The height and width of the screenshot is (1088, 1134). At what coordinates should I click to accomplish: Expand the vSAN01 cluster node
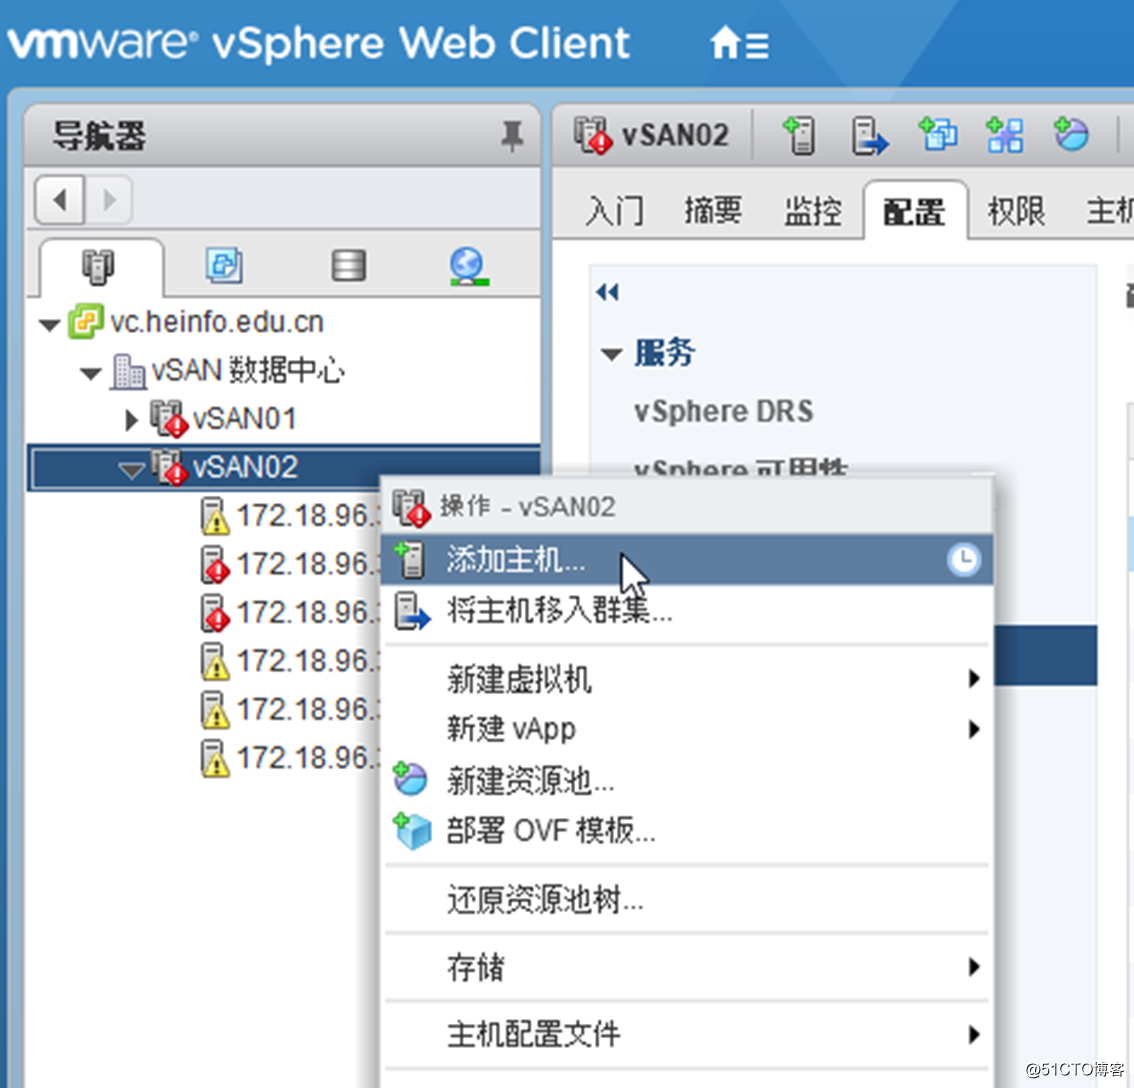pos(132,420)
